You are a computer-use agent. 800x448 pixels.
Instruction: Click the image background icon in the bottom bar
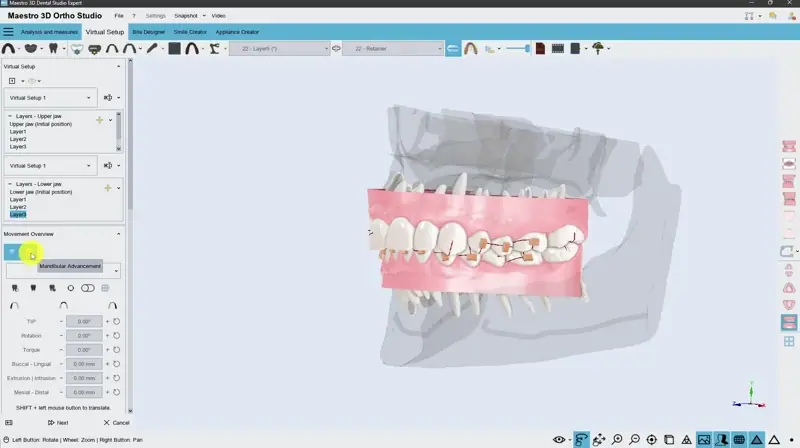704,439
